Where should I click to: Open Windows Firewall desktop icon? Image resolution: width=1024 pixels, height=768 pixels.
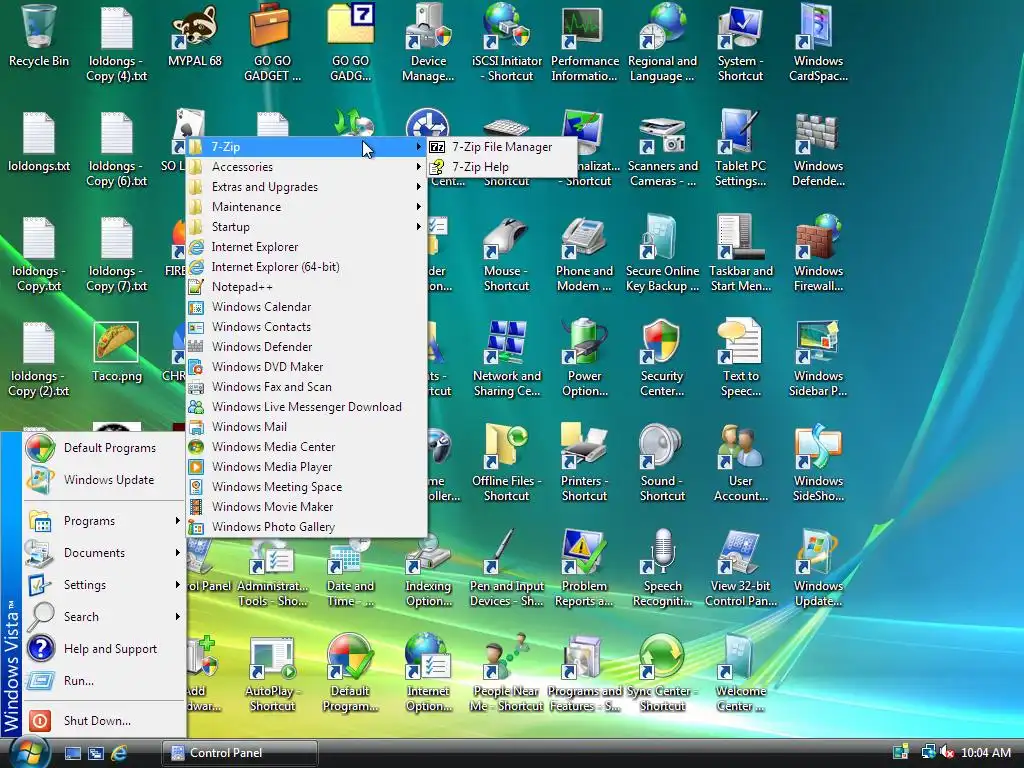pos(818,253)
